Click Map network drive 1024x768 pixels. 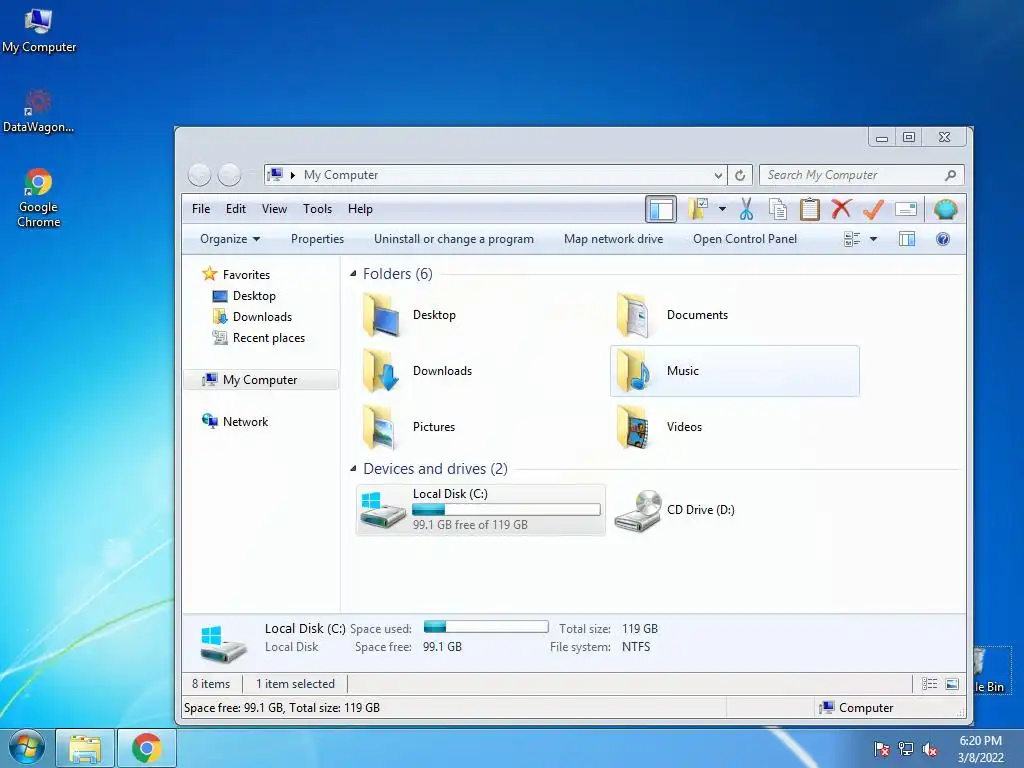pos(613,239)
